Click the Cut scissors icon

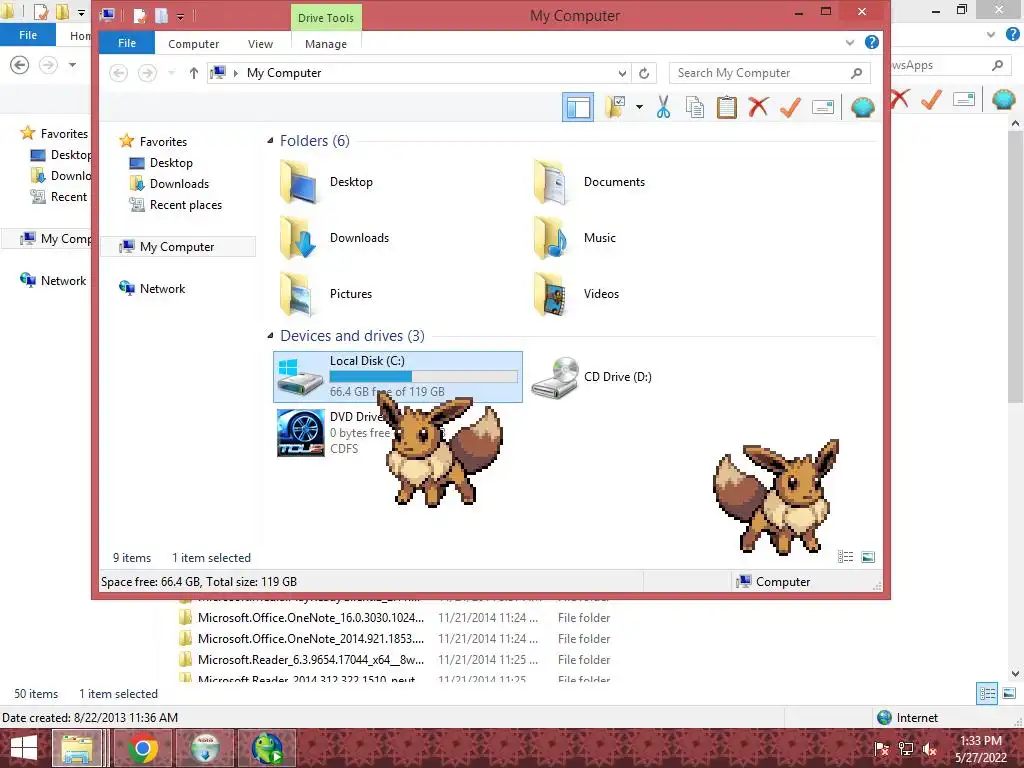[664, 107]
